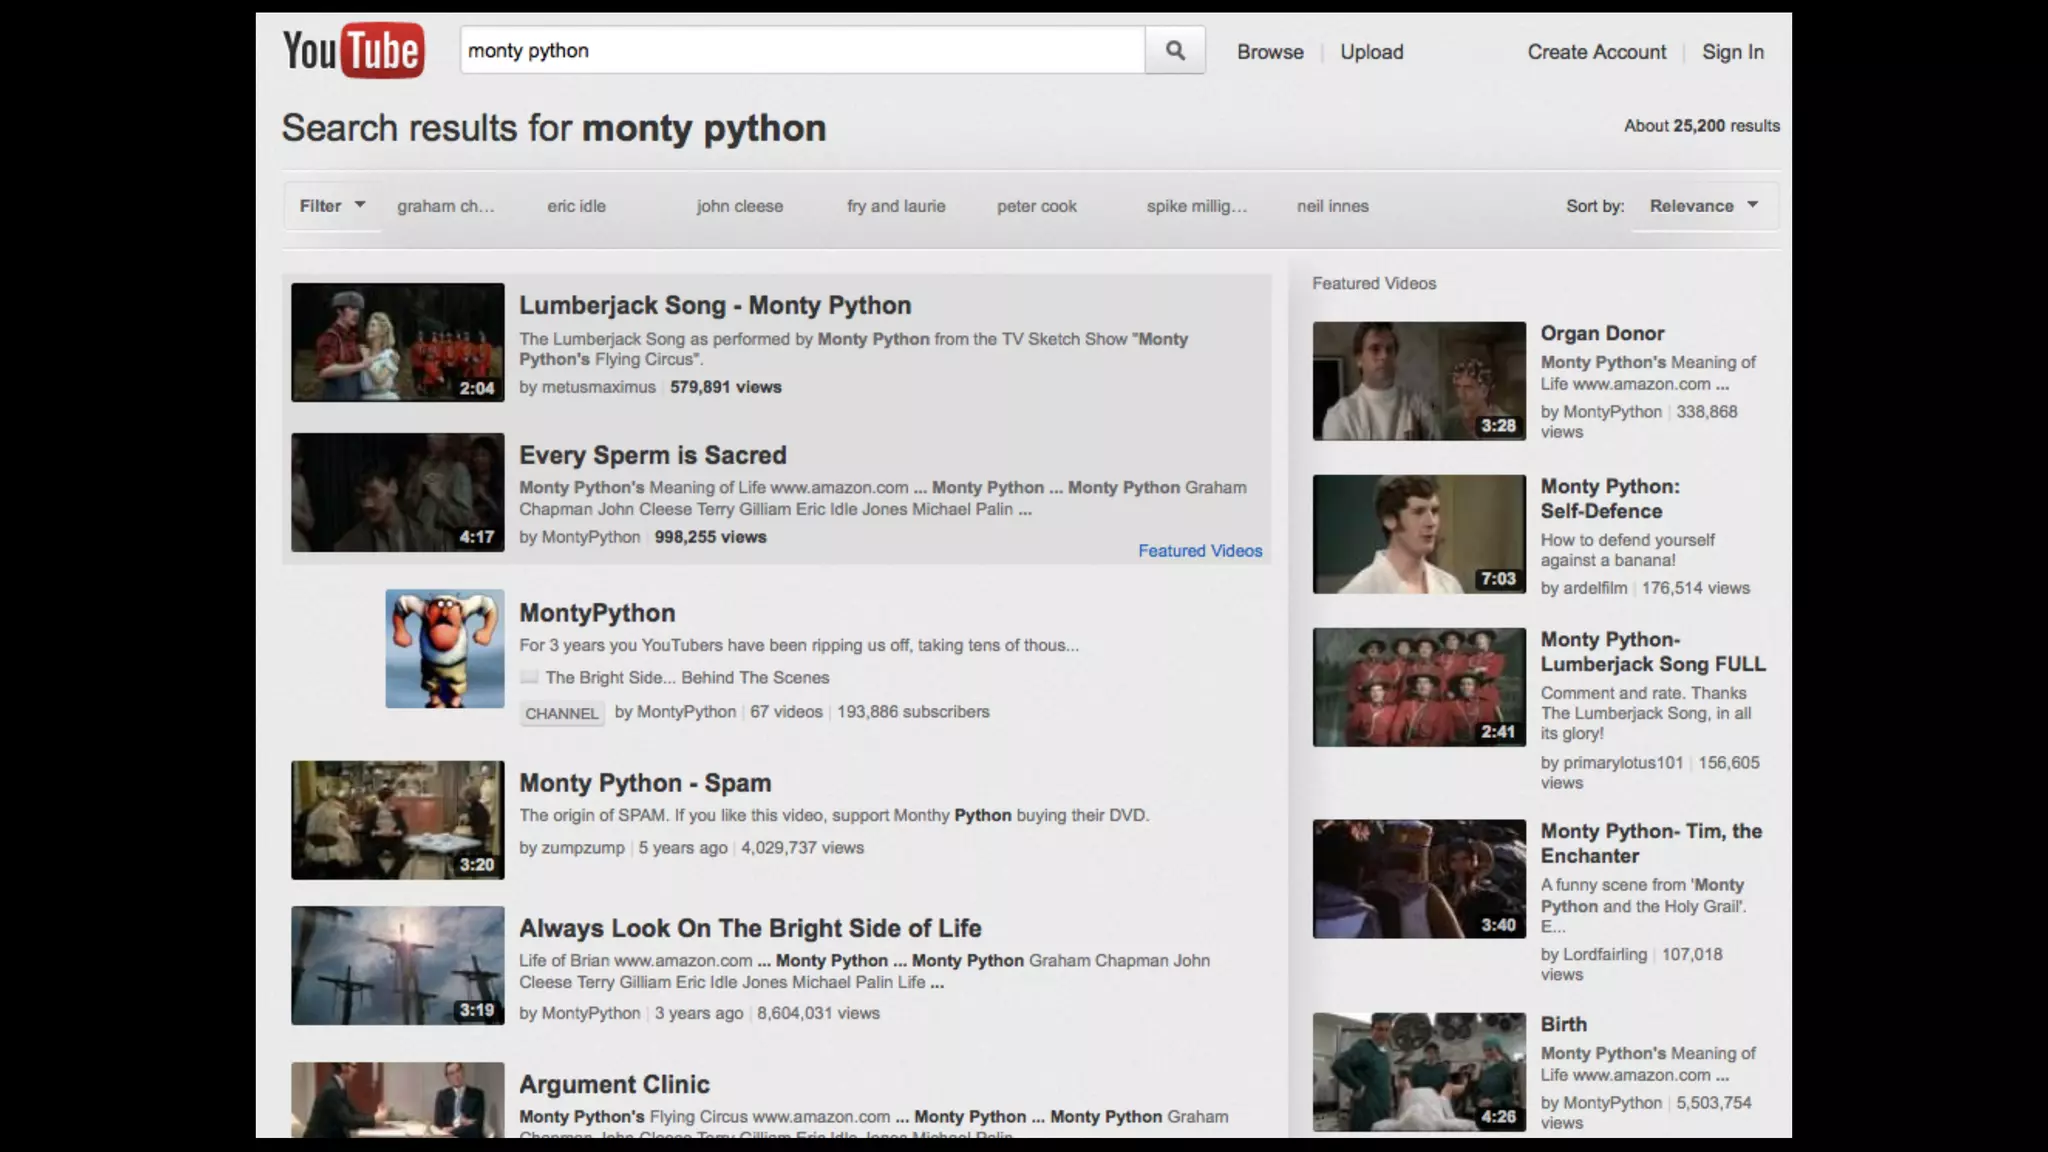Play the Tim the Enchanter thumbnail

tap(1418, 878)
